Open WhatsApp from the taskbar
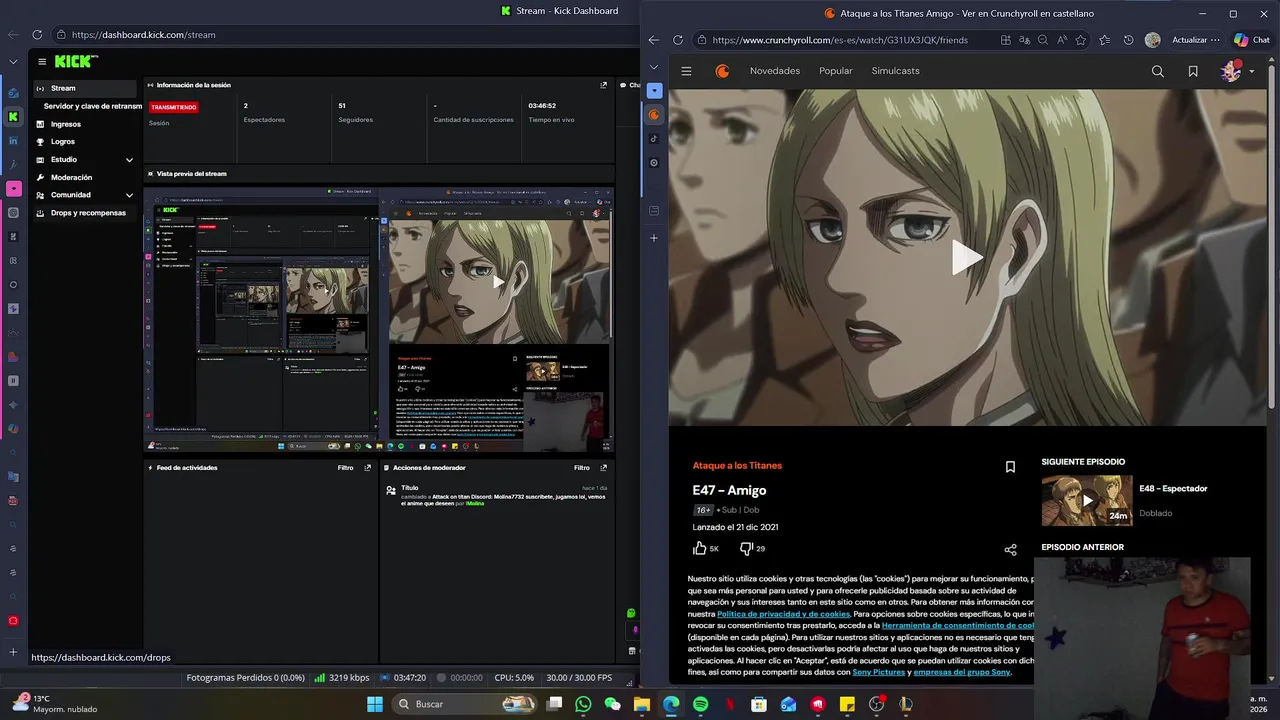1280x720 pixels. (x=583, y=704)
